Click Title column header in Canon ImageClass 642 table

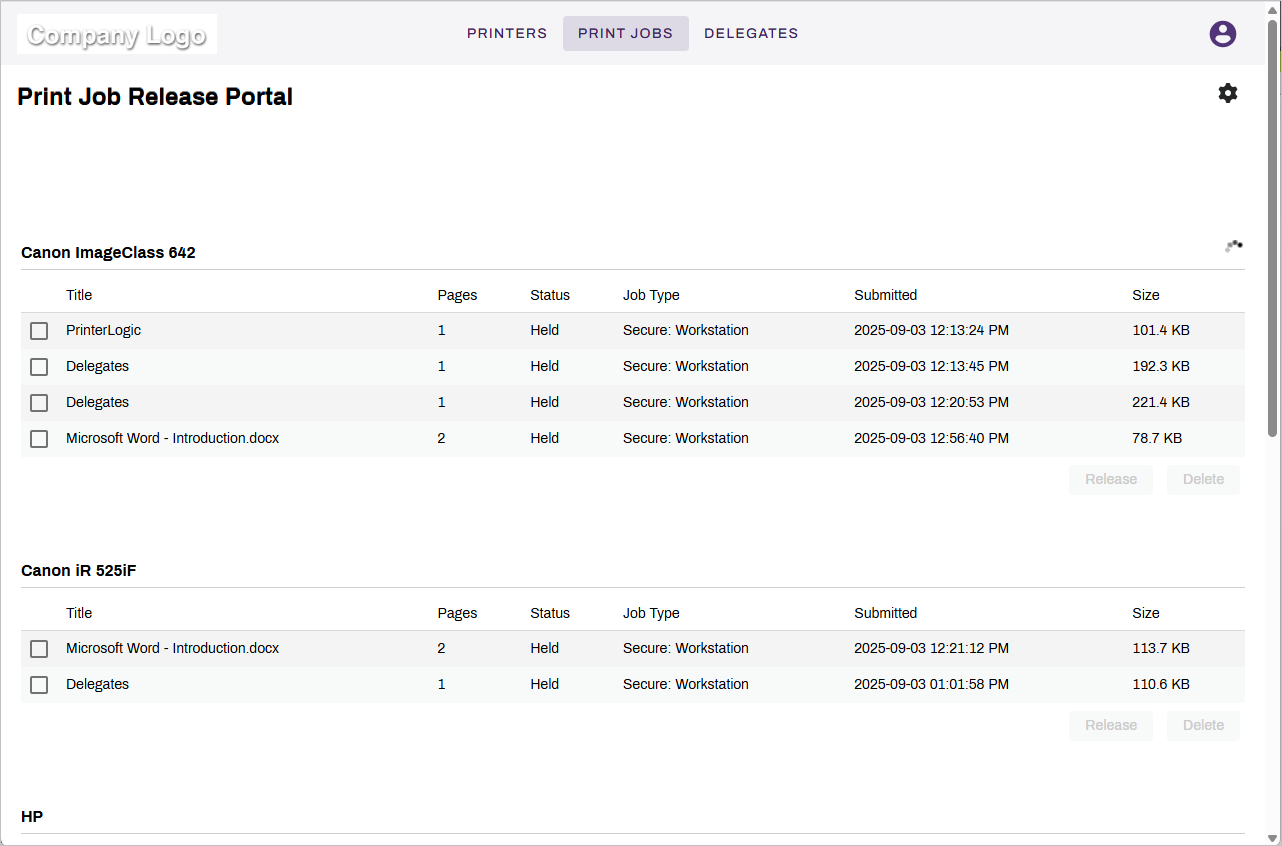[x=79, y=295]
